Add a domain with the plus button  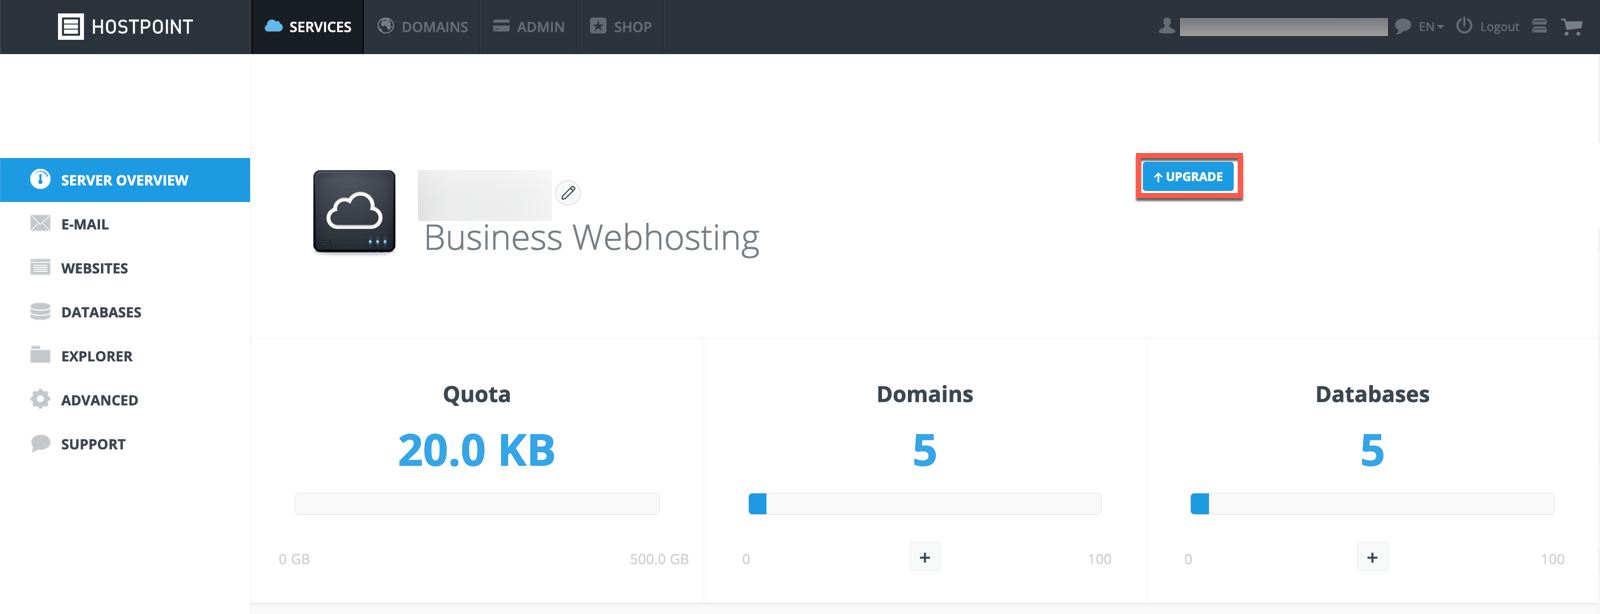click(925, 558)
